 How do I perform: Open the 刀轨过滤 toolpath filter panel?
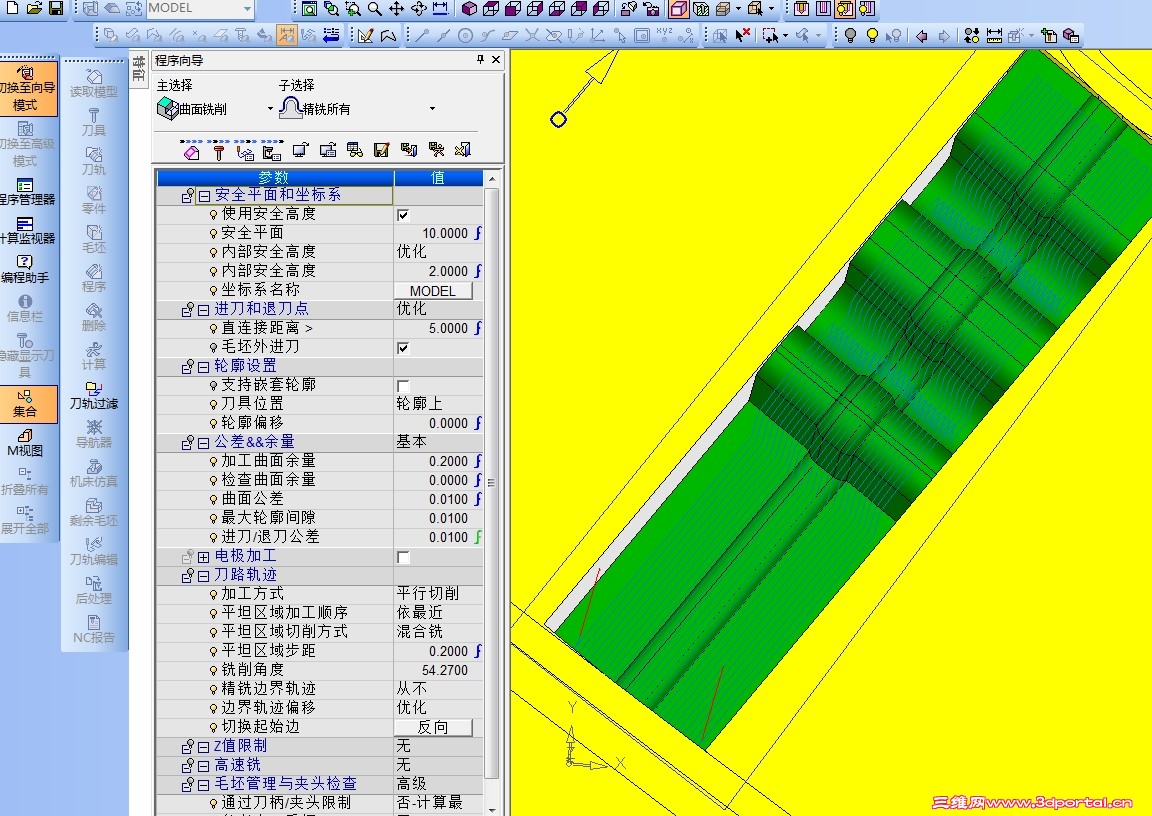pos(96,396)
